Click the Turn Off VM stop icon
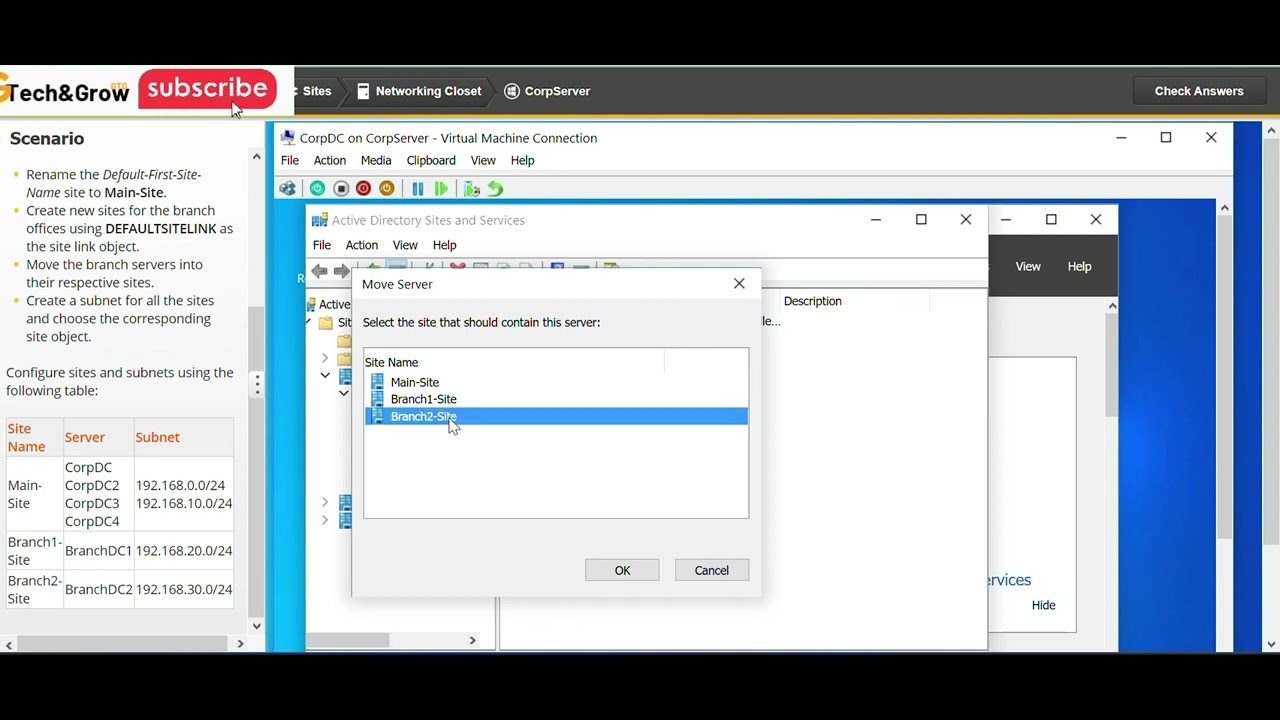This screenshot has height=720, width=1280. (x=341, y=189)
